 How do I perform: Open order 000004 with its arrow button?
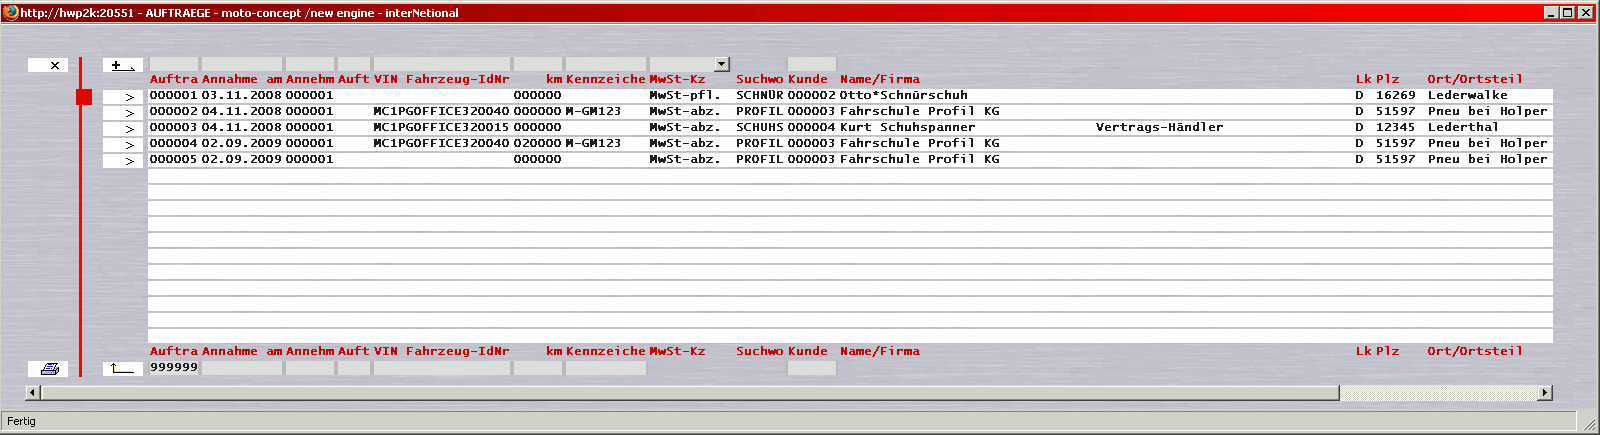[x=123, y=145]
